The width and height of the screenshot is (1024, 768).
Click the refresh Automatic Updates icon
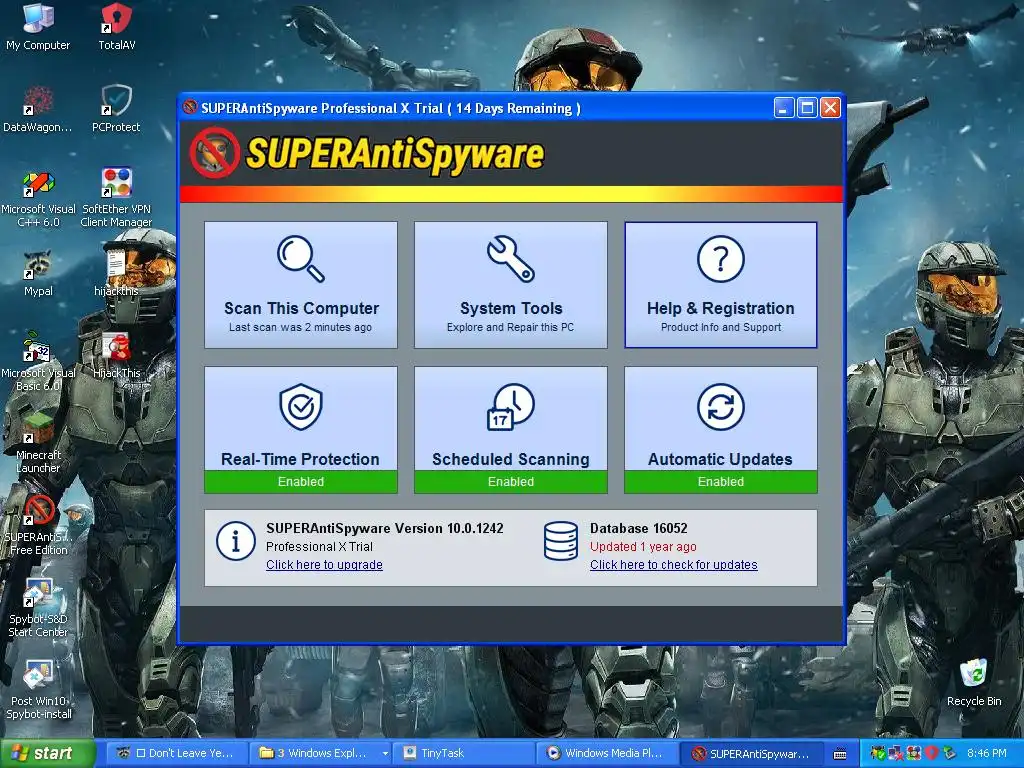[721, 406]
